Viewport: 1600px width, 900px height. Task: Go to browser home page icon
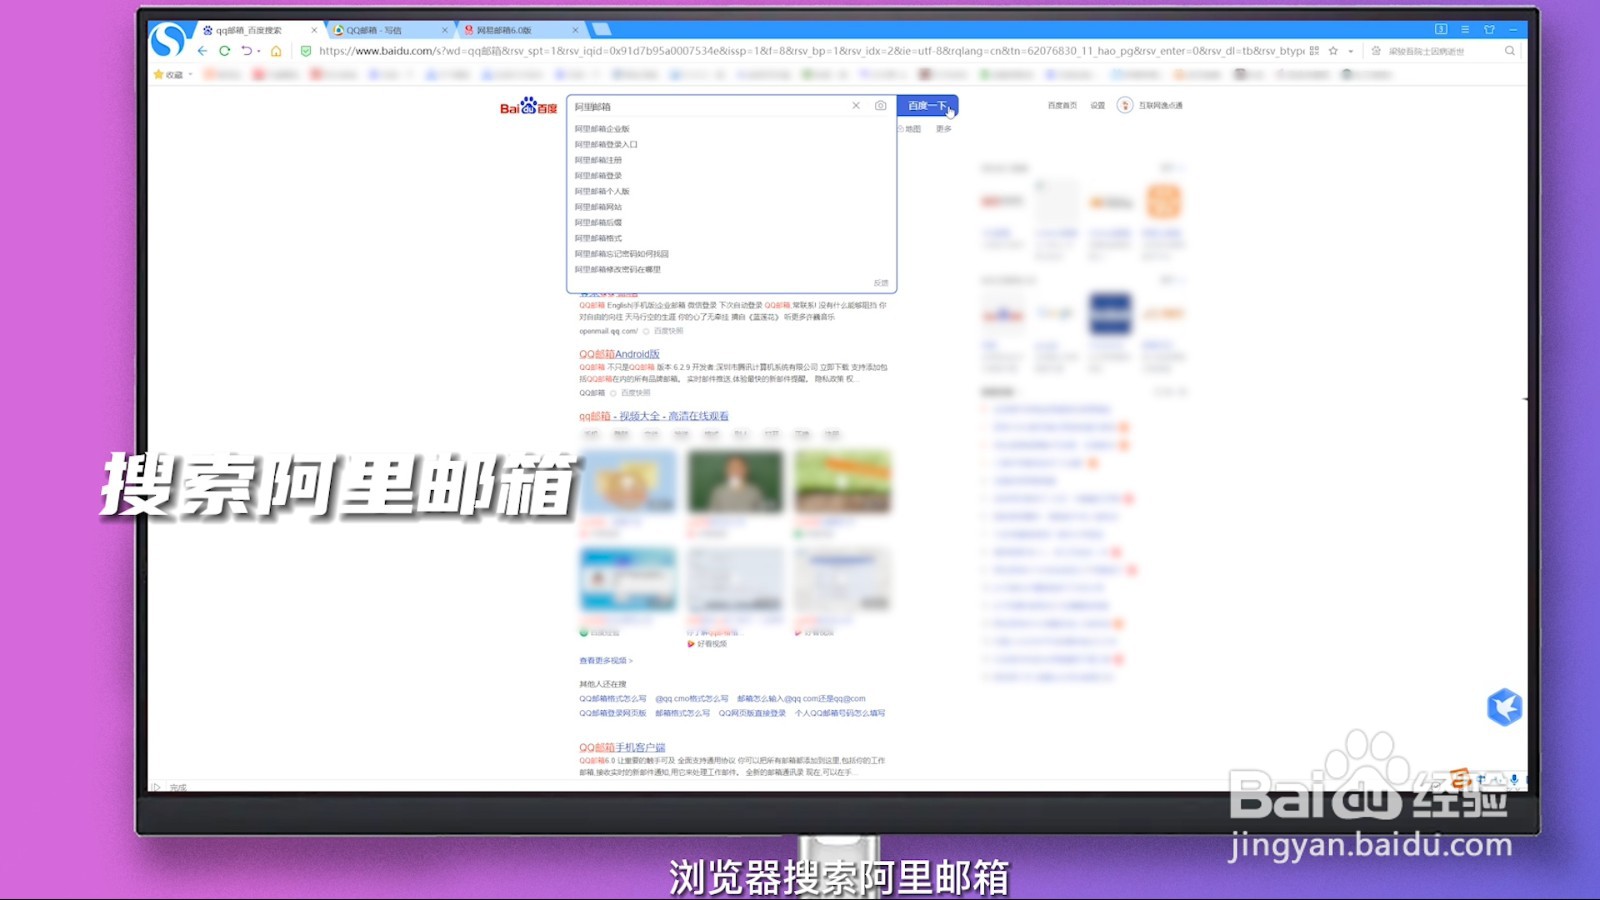click(x=276, y=51)
